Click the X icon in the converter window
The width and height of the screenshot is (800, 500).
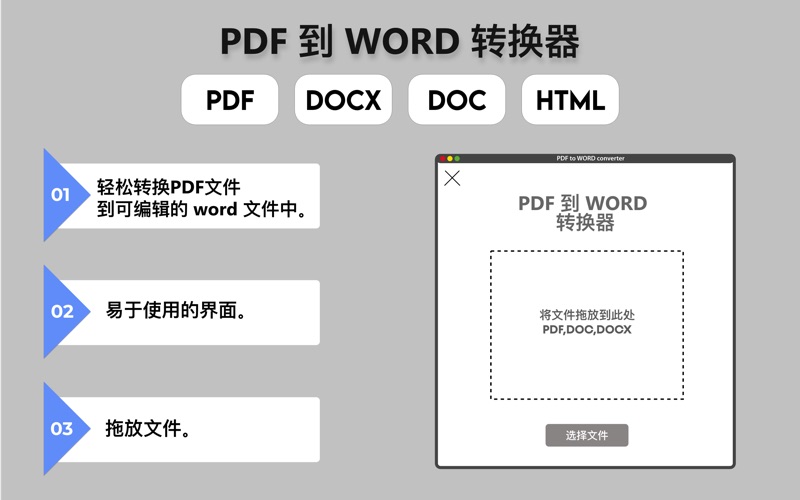[x=452, y=178]
